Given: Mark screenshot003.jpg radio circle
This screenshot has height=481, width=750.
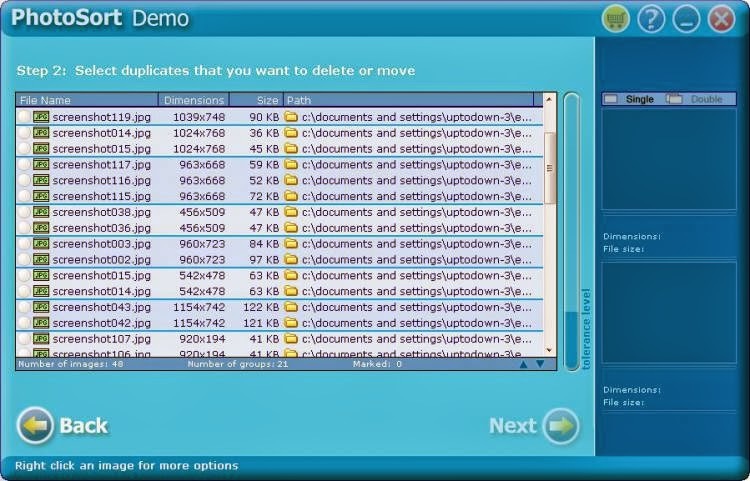Looking at the screenshot, I should pos(24,243).
